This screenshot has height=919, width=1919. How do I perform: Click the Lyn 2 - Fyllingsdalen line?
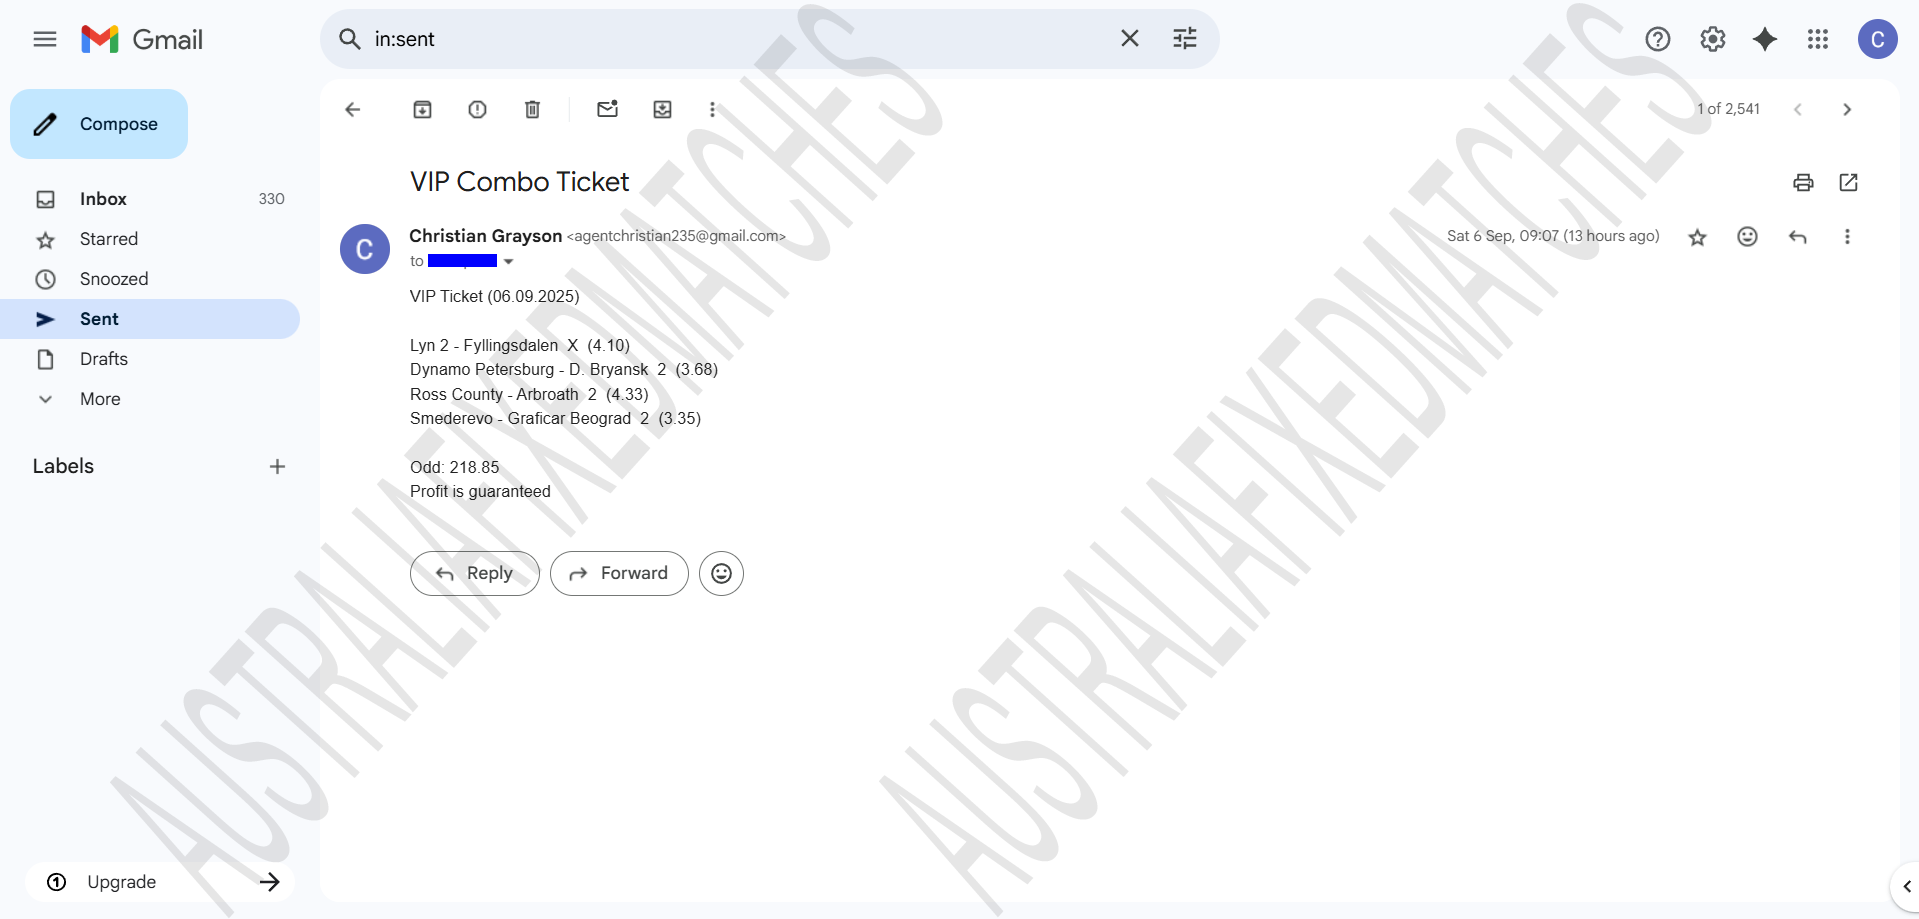coord(520,345)
